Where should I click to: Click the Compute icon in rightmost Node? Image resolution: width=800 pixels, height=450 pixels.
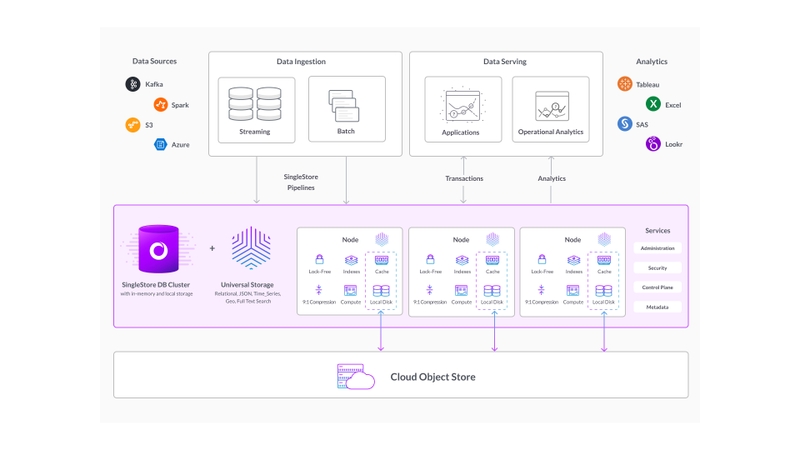pyautogui.click(x=573, y=291)
